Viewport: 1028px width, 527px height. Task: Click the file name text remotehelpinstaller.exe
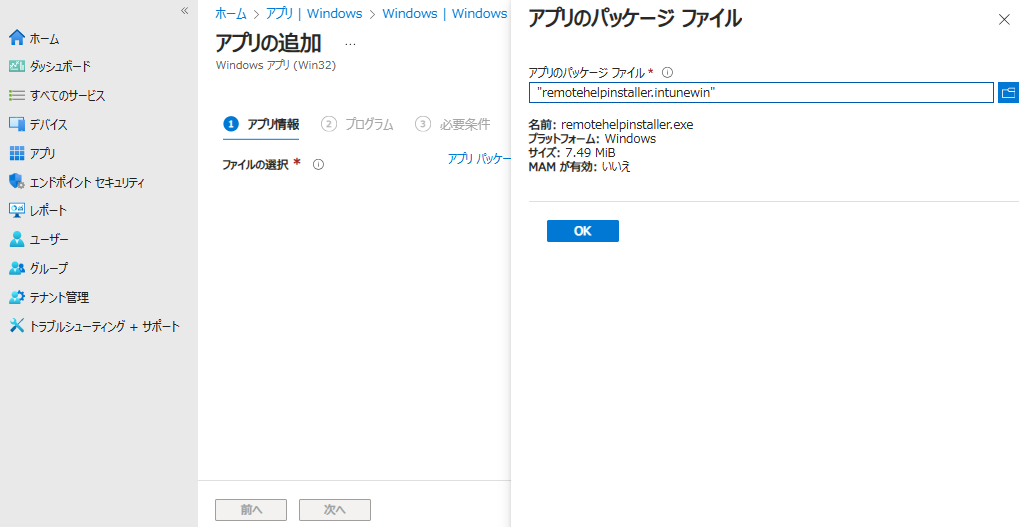pyautogui.click(x=627, y=125)
